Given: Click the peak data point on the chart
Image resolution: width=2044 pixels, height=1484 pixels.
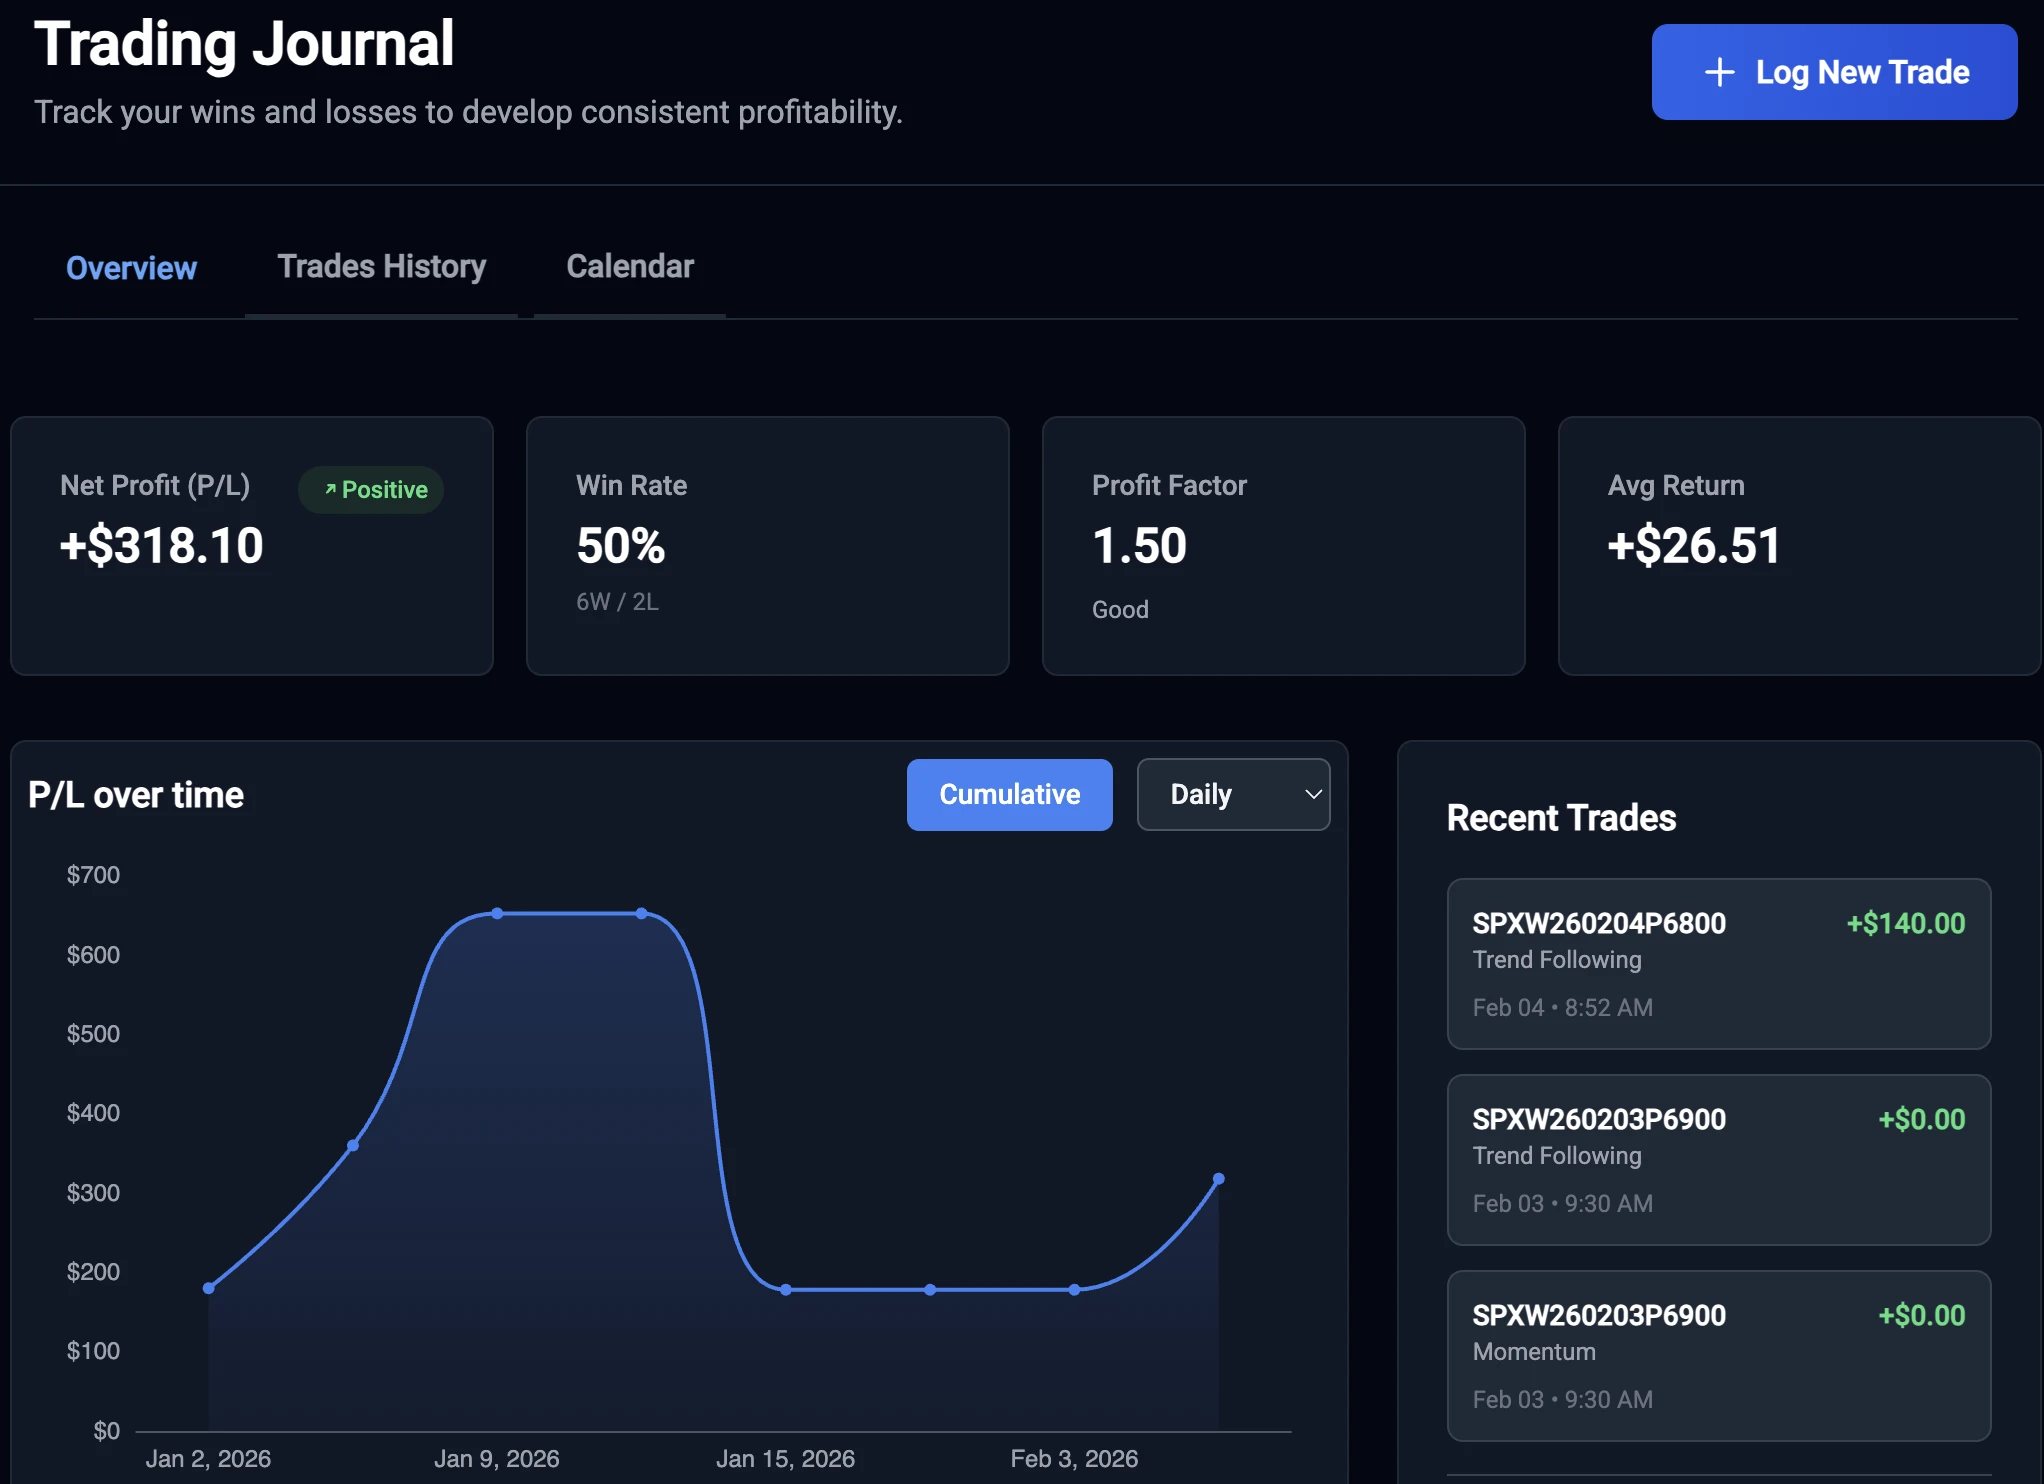Looking at the screenshot, I should click(497, 912).
